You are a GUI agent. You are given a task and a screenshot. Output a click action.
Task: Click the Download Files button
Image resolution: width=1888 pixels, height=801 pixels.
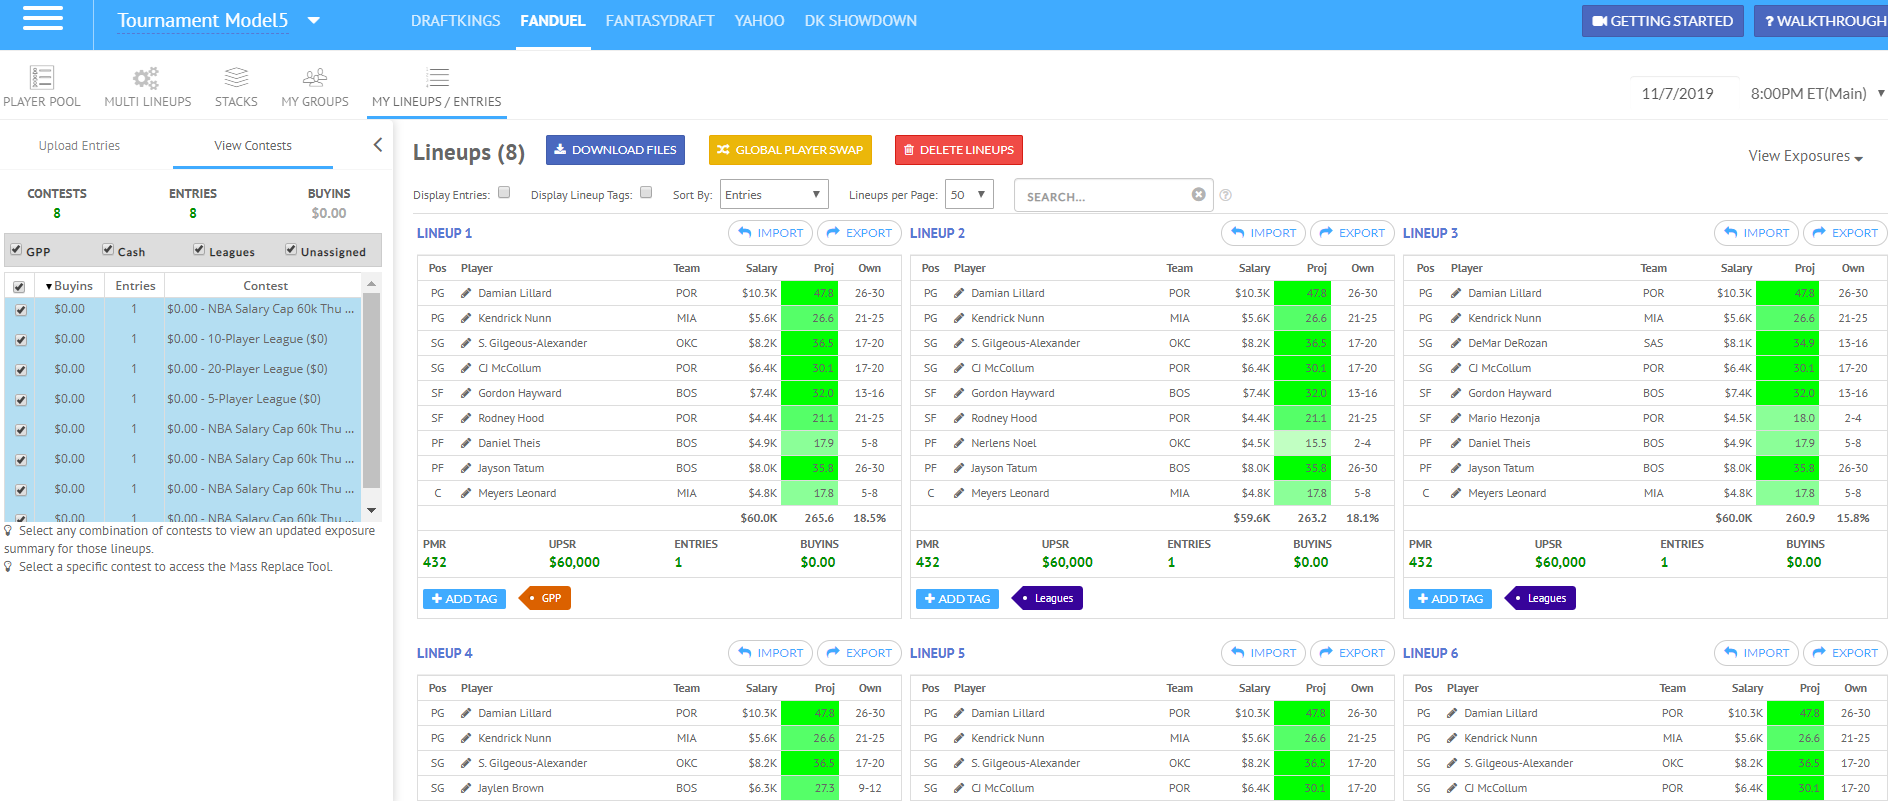click(x=615, y=150)
